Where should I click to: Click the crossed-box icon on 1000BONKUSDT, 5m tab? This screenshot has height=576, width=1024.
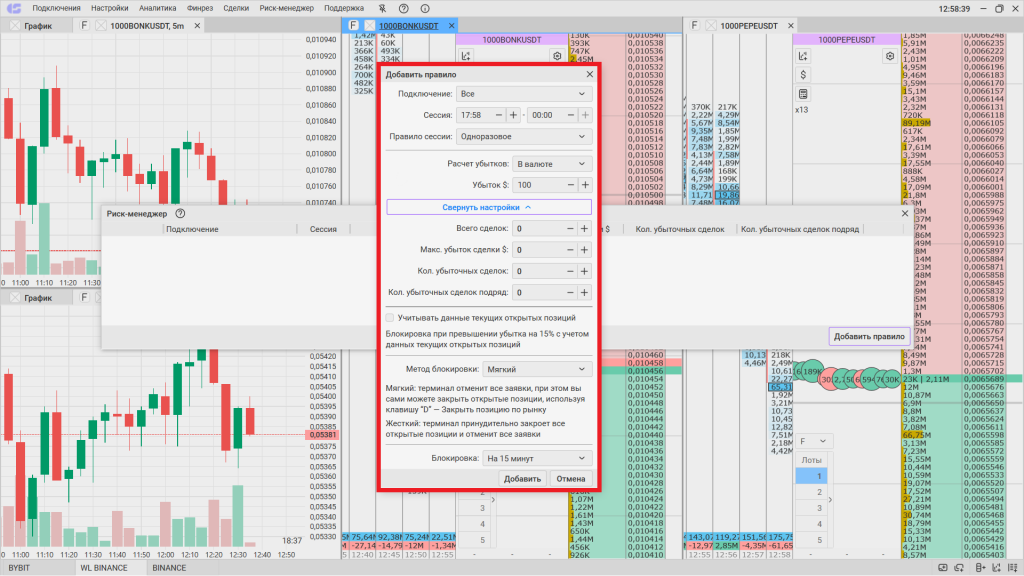(101, 25)
